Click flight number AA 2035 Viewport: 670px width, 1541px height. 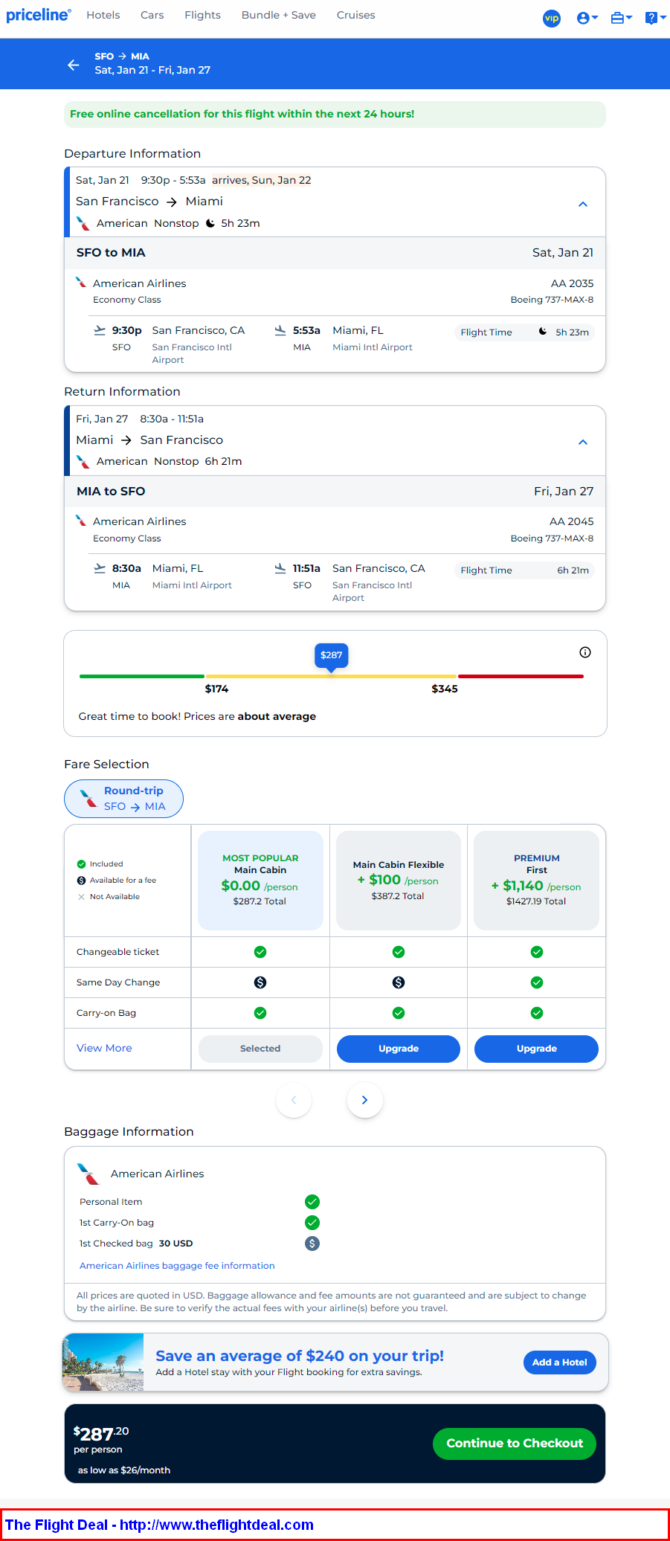(571, 284)
